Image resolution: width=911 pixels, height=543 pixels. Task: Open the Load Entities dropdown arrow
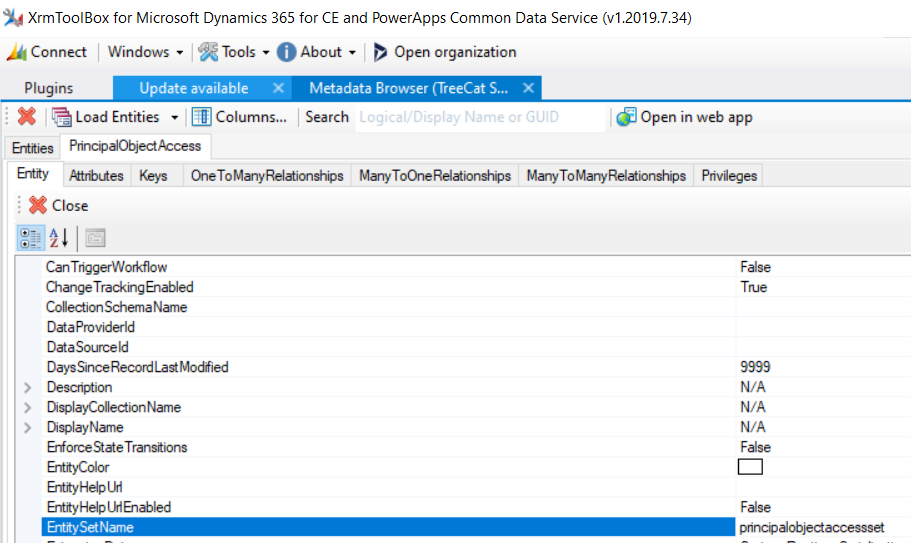click(174, 117)
